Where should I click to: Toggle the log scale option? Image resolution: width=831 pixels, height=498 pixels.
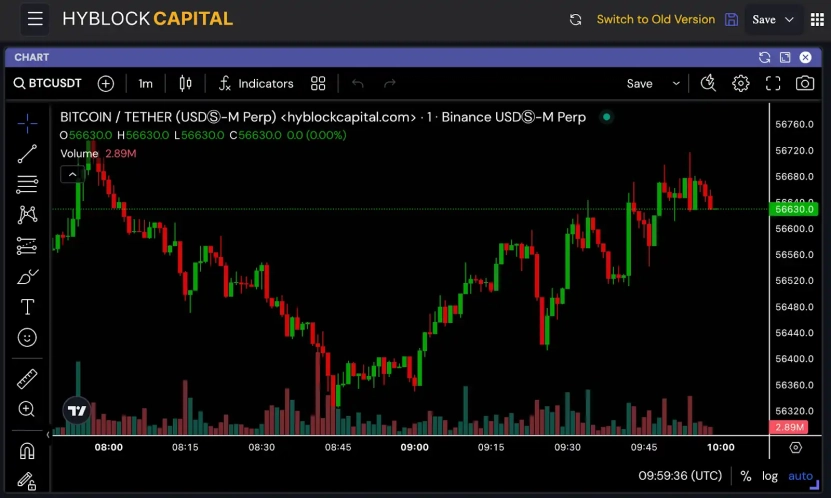[770, 476]
